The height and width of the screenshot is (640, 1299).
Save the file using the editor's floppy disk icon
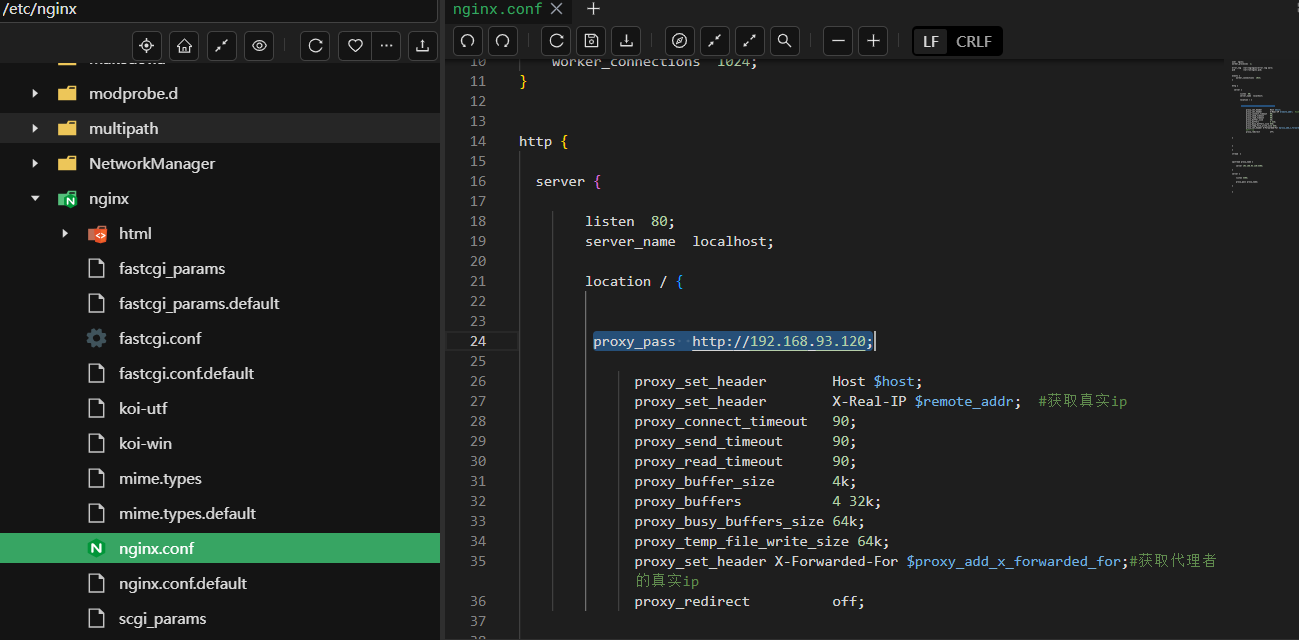[x=591, y=41]
